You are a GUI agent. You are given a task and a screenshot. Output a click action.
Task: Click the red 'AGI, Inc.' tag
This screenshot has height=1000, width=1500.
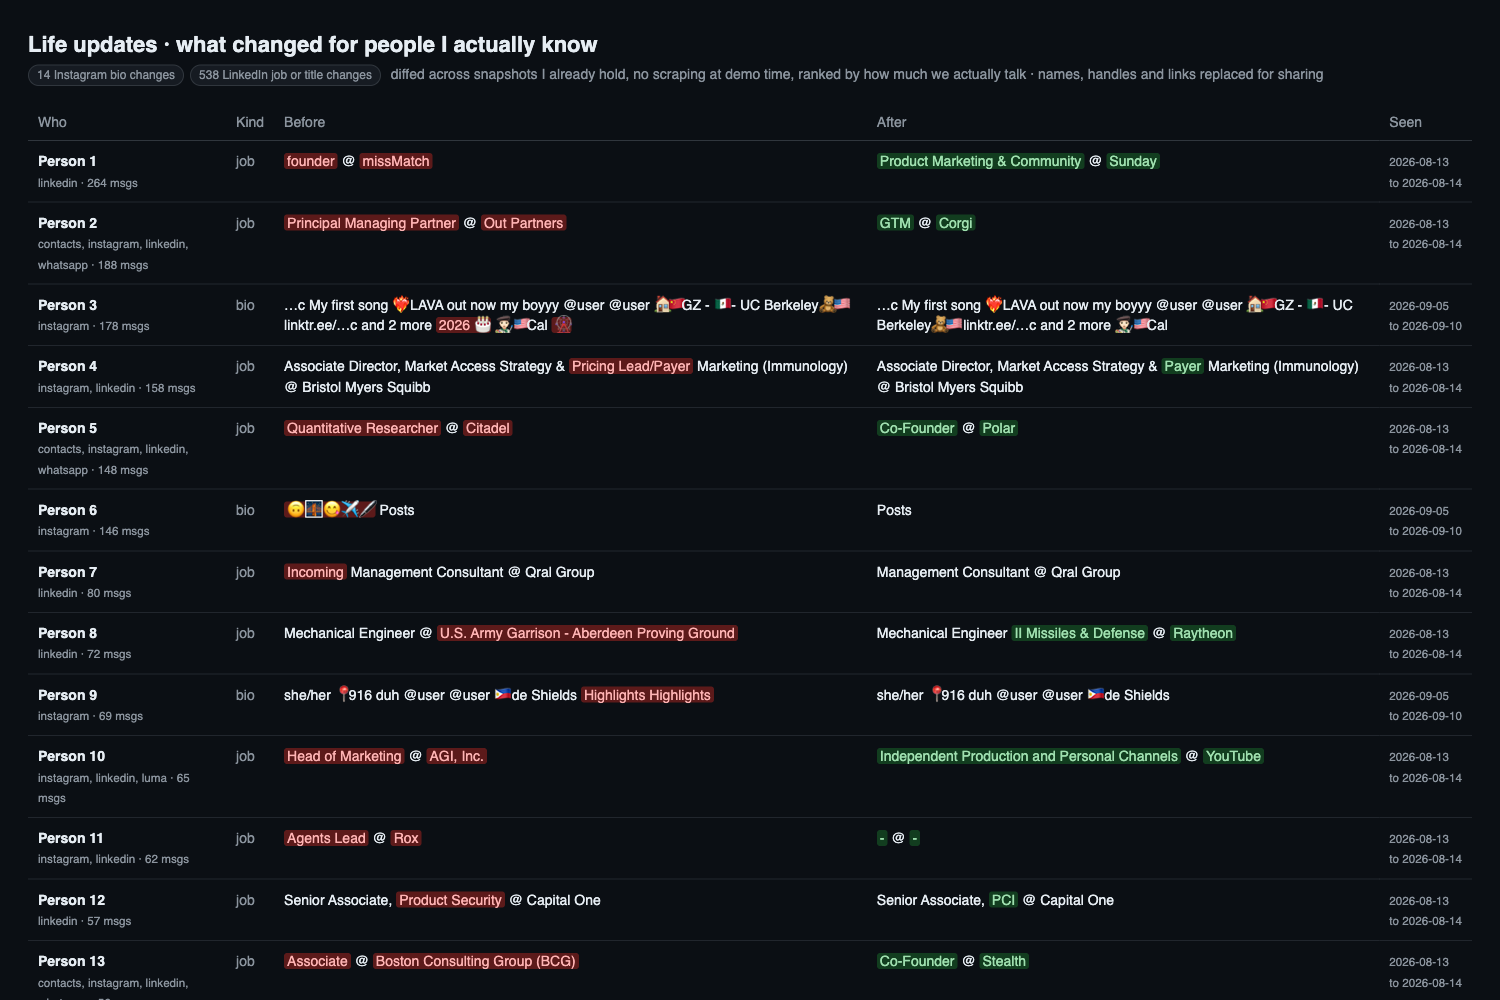pos(457,756)
